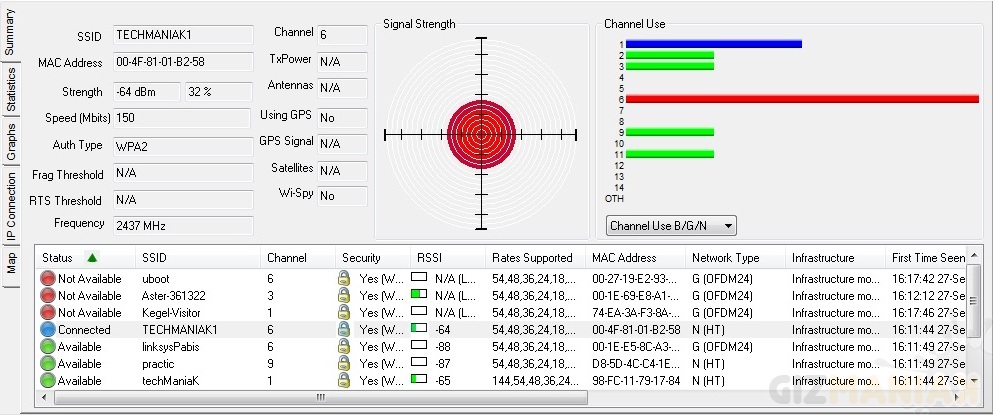993x415 pixels.
Task: Click the horizontal scrollbar under the network list
Action: [x=320, y=397]
